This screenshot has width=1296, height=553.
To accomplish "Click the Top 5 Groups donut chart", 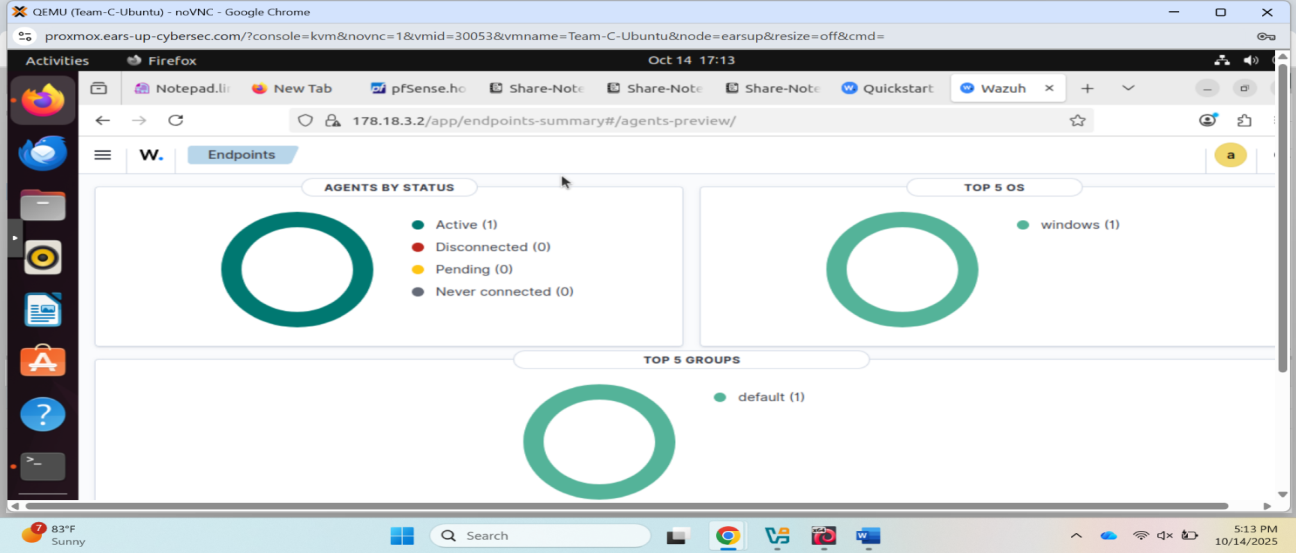I will click(599, 441).
